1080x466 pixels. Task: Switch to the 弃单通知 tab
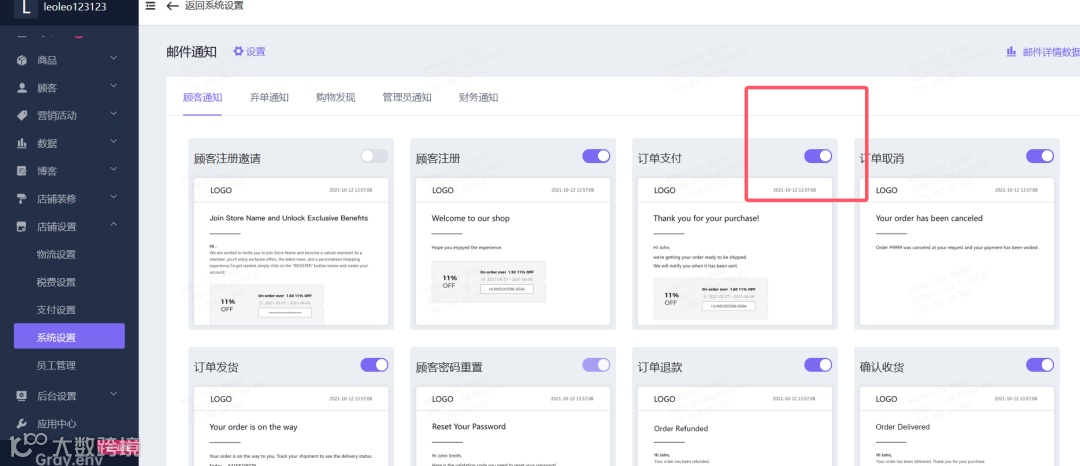[269, 98]
